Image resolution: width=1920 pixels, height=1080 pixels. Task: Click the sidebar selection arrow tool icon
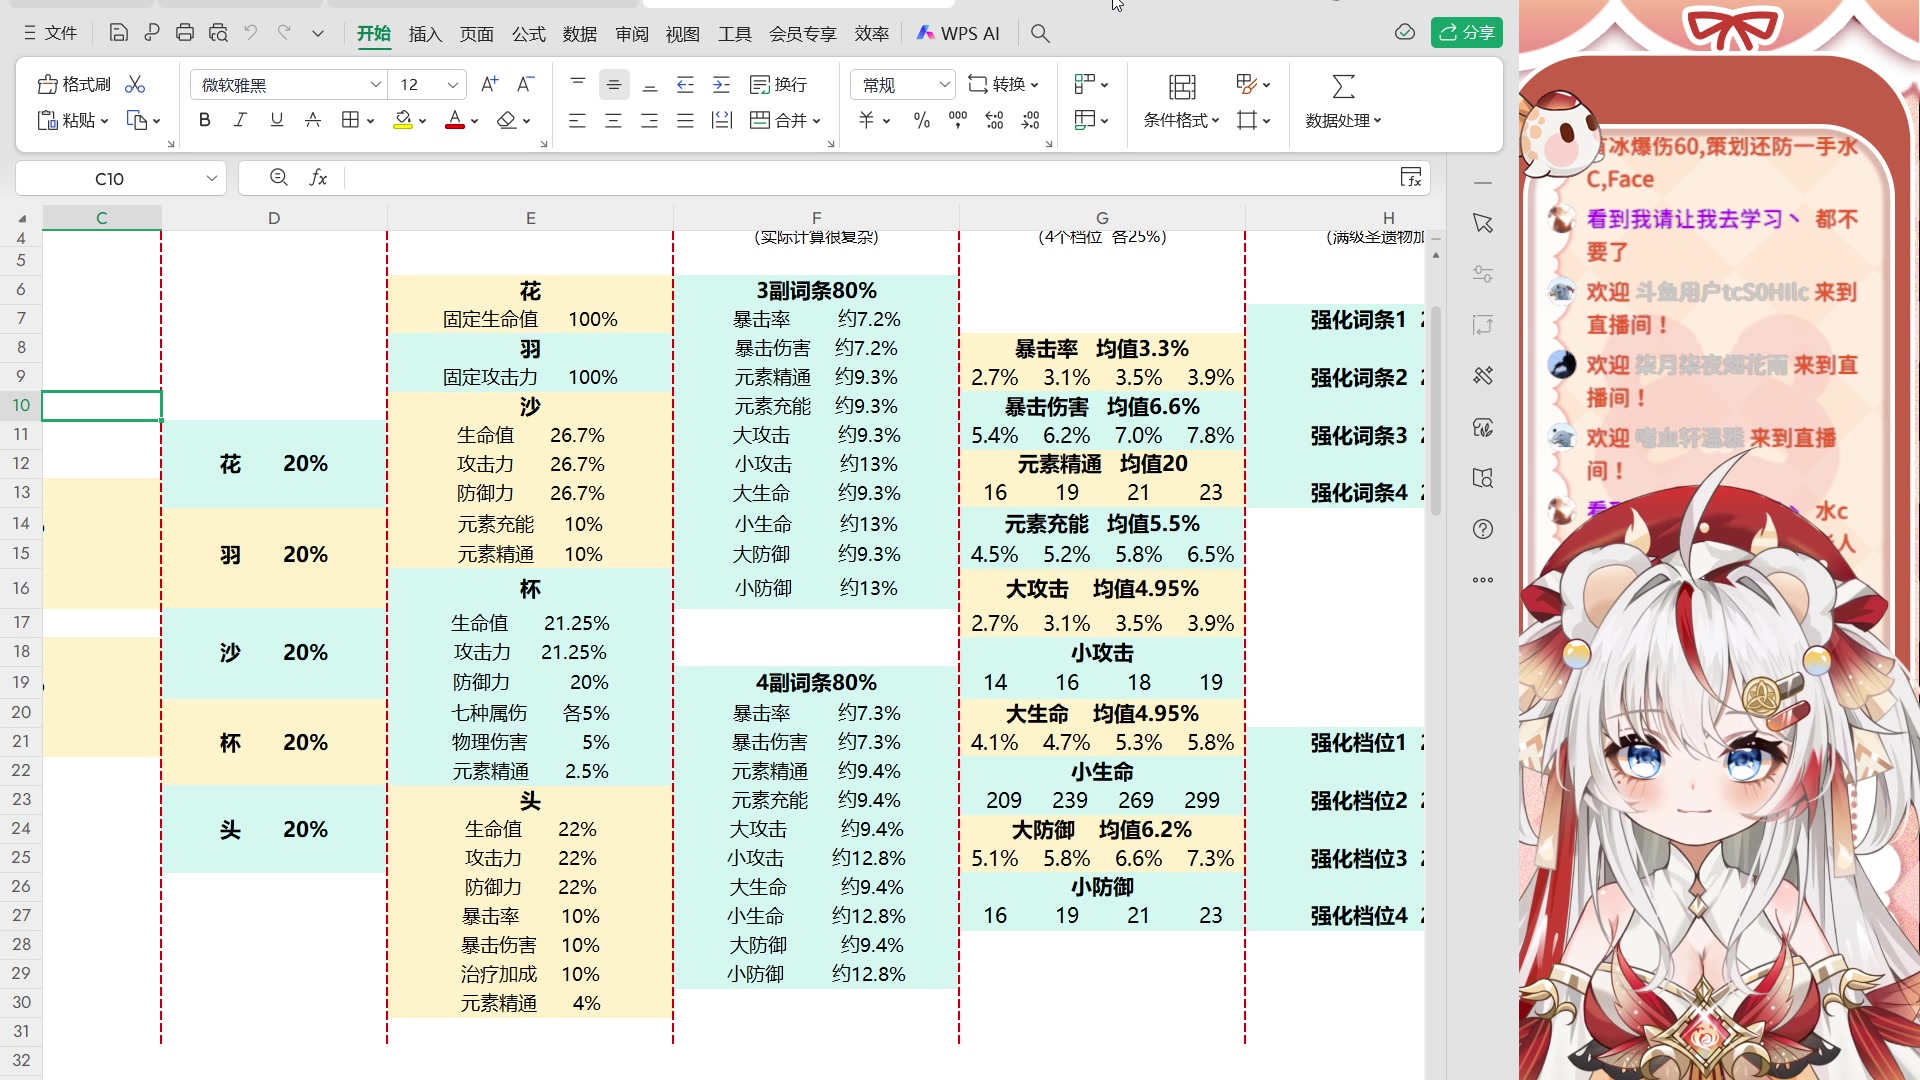point(1483,223)
